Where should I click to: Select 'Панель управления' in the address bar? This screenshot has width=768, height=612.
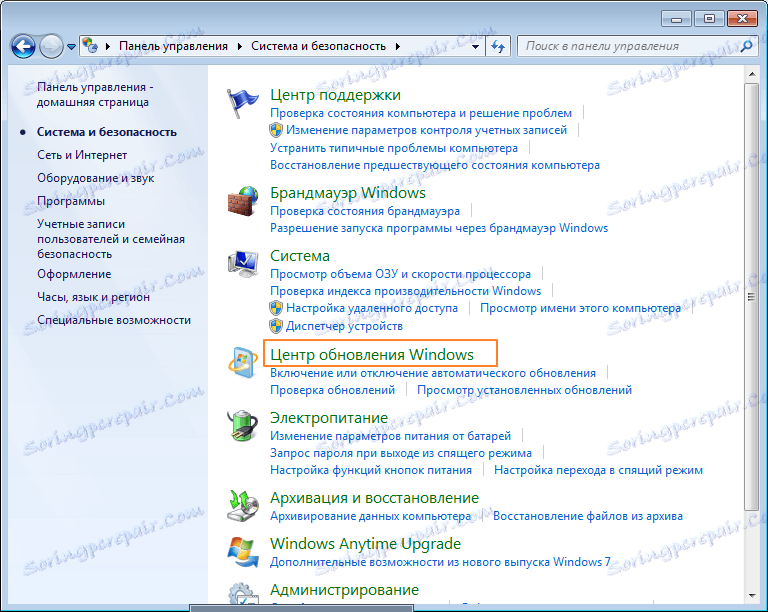point(173,46)
